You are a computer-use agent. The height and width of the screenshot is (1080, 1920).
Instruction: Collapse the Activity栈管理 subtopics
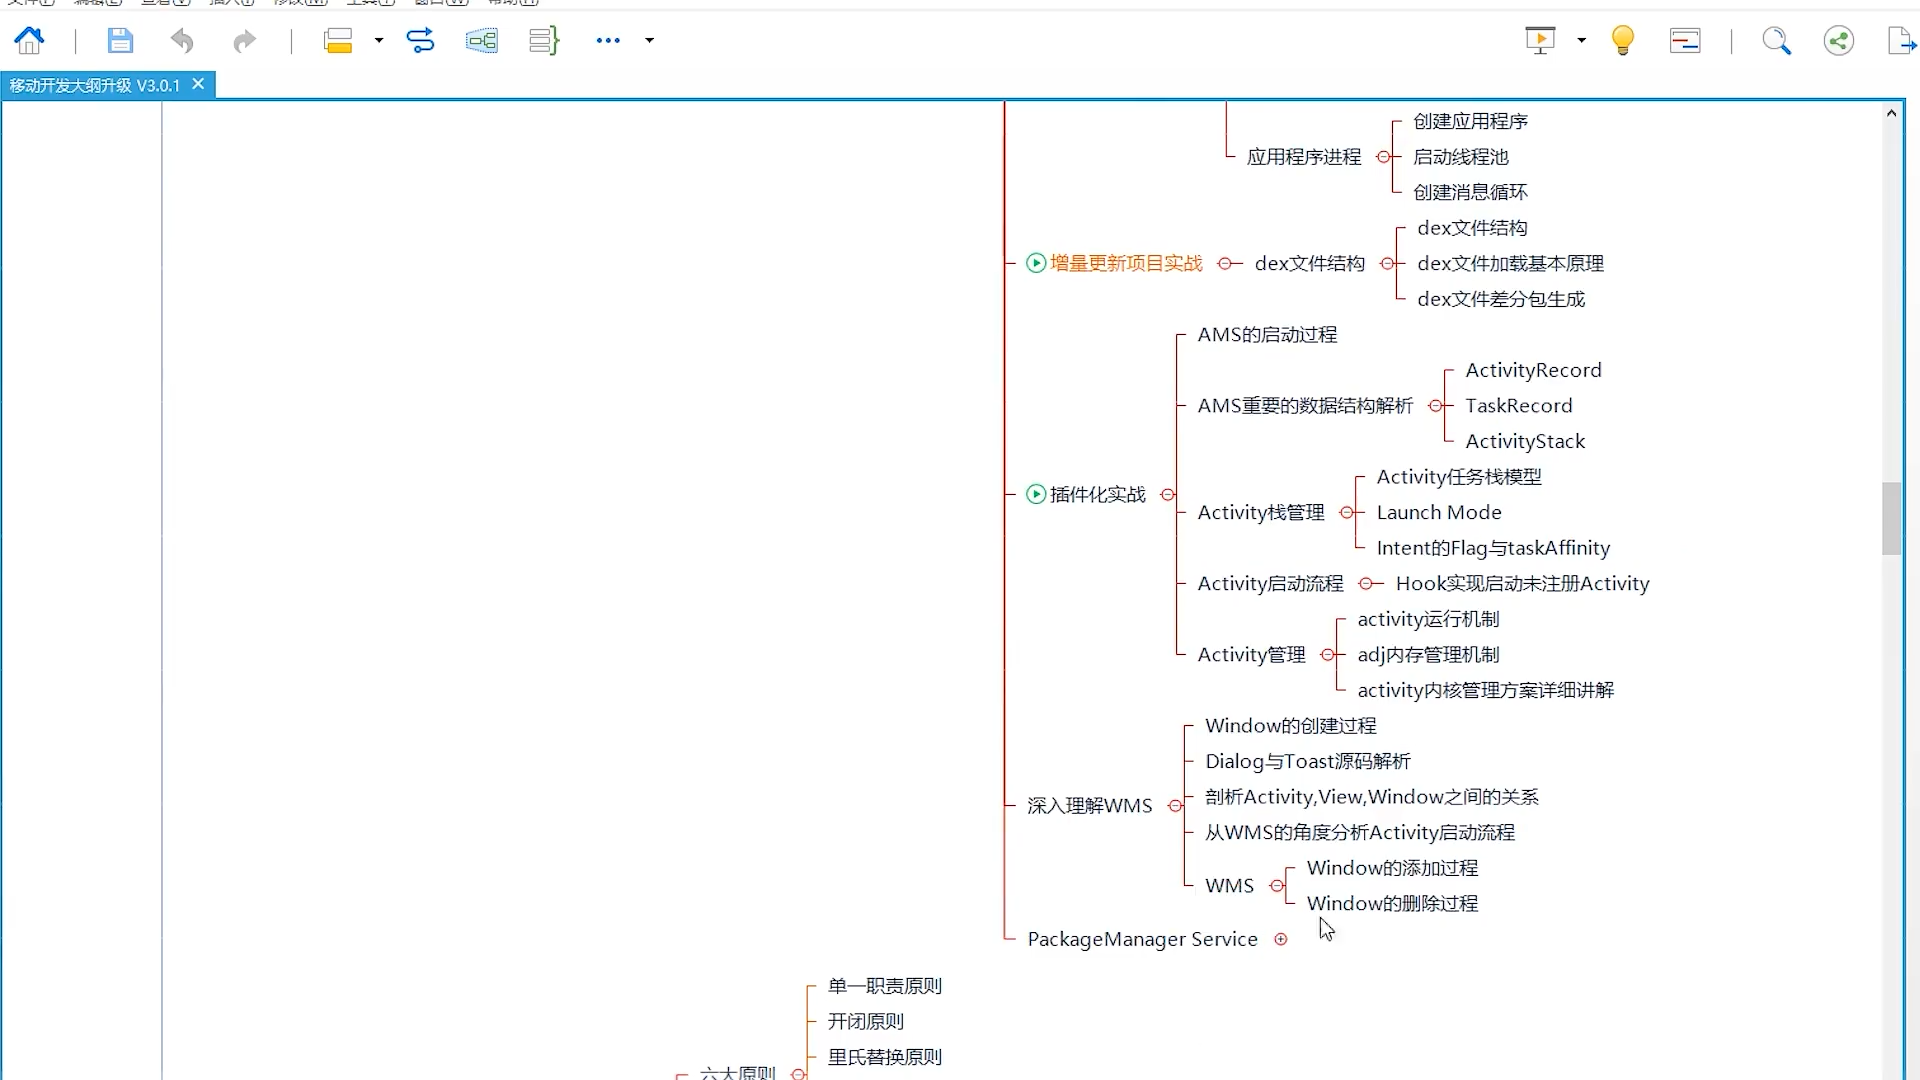(x=1346, y=513)
